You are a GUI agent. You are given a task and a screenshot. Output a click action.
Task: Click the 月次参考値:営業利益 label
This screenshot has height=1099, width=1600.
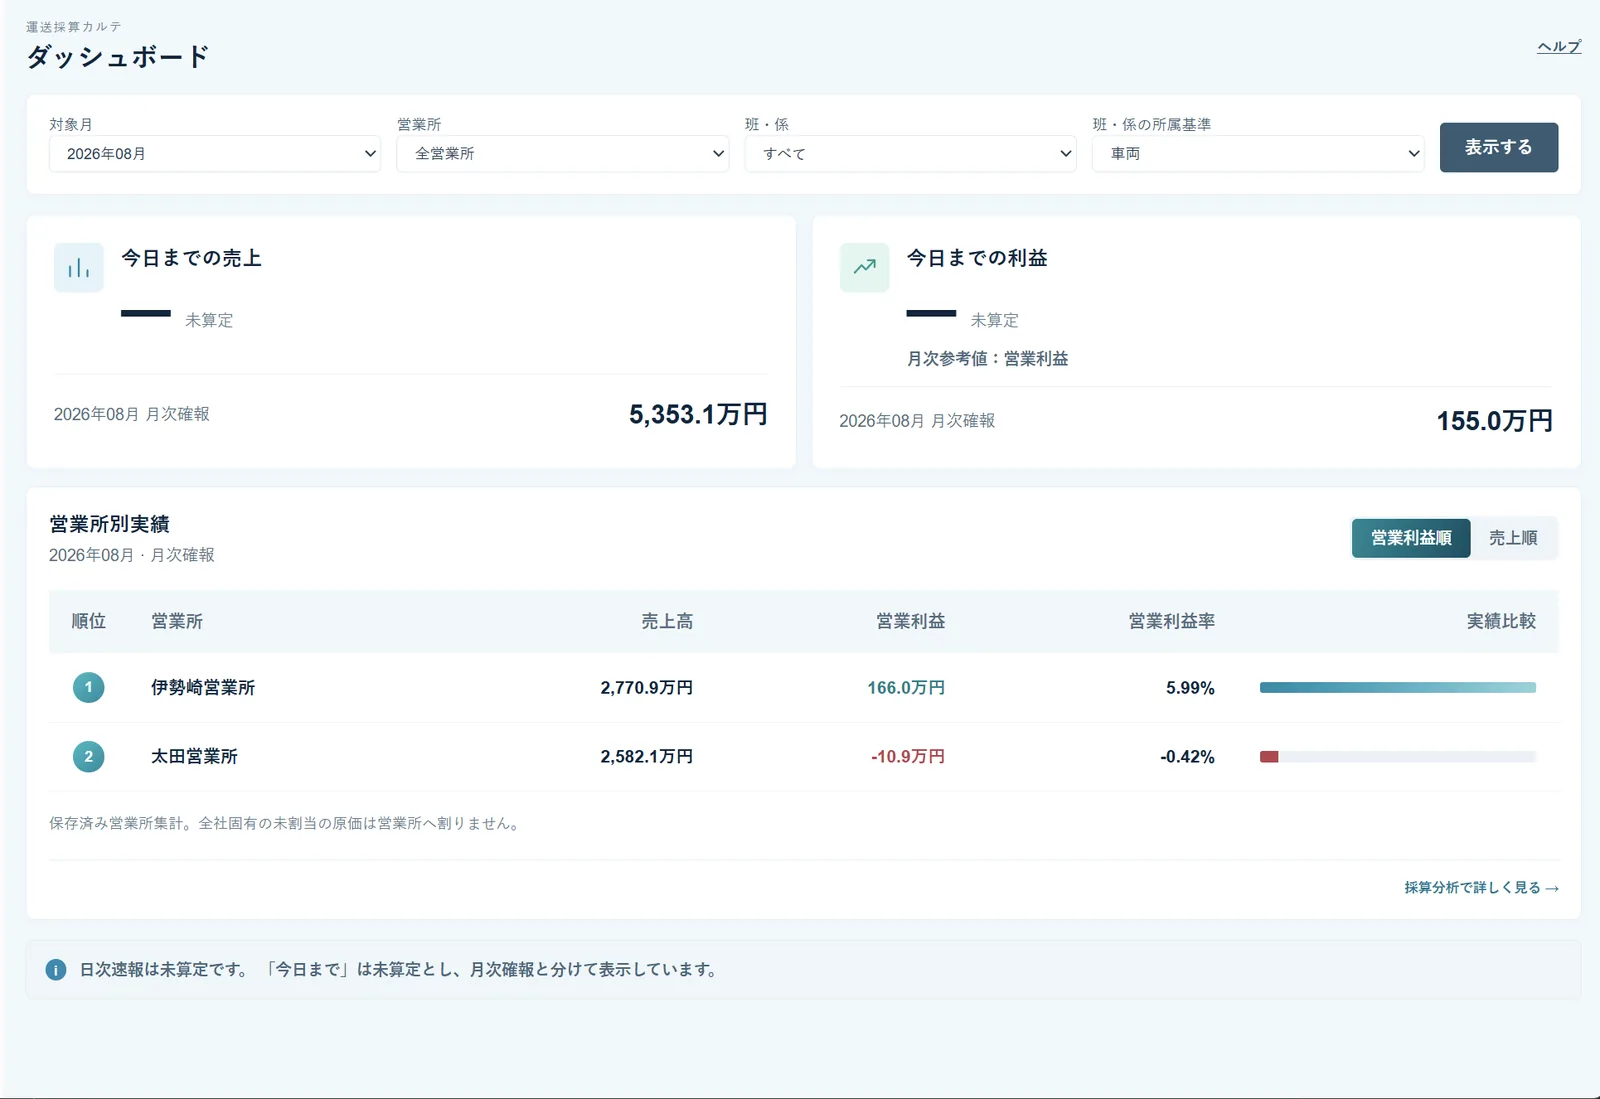click(x=987, y=359)
